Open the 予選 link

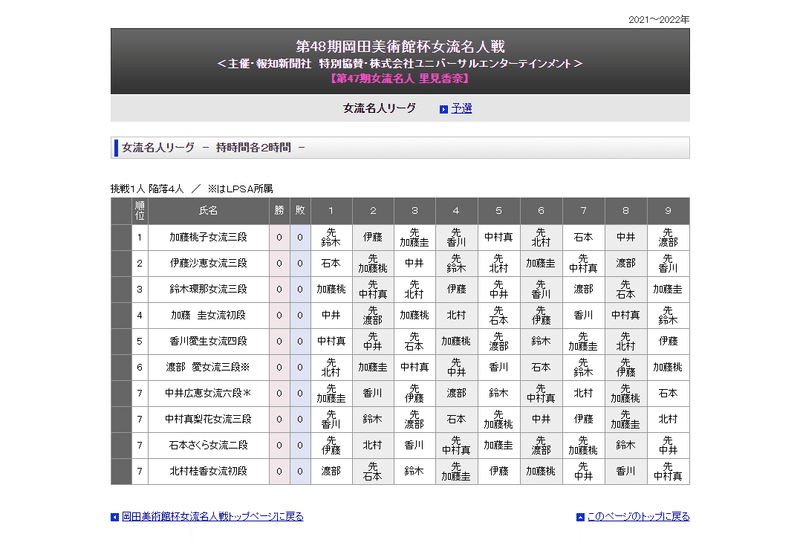coord(461,109)
